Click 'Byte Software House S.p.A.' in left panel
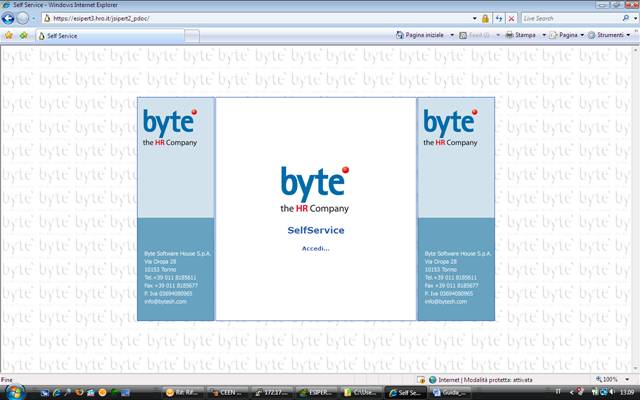The width and height of the screenshot is (640, 400). pos(178,253)
